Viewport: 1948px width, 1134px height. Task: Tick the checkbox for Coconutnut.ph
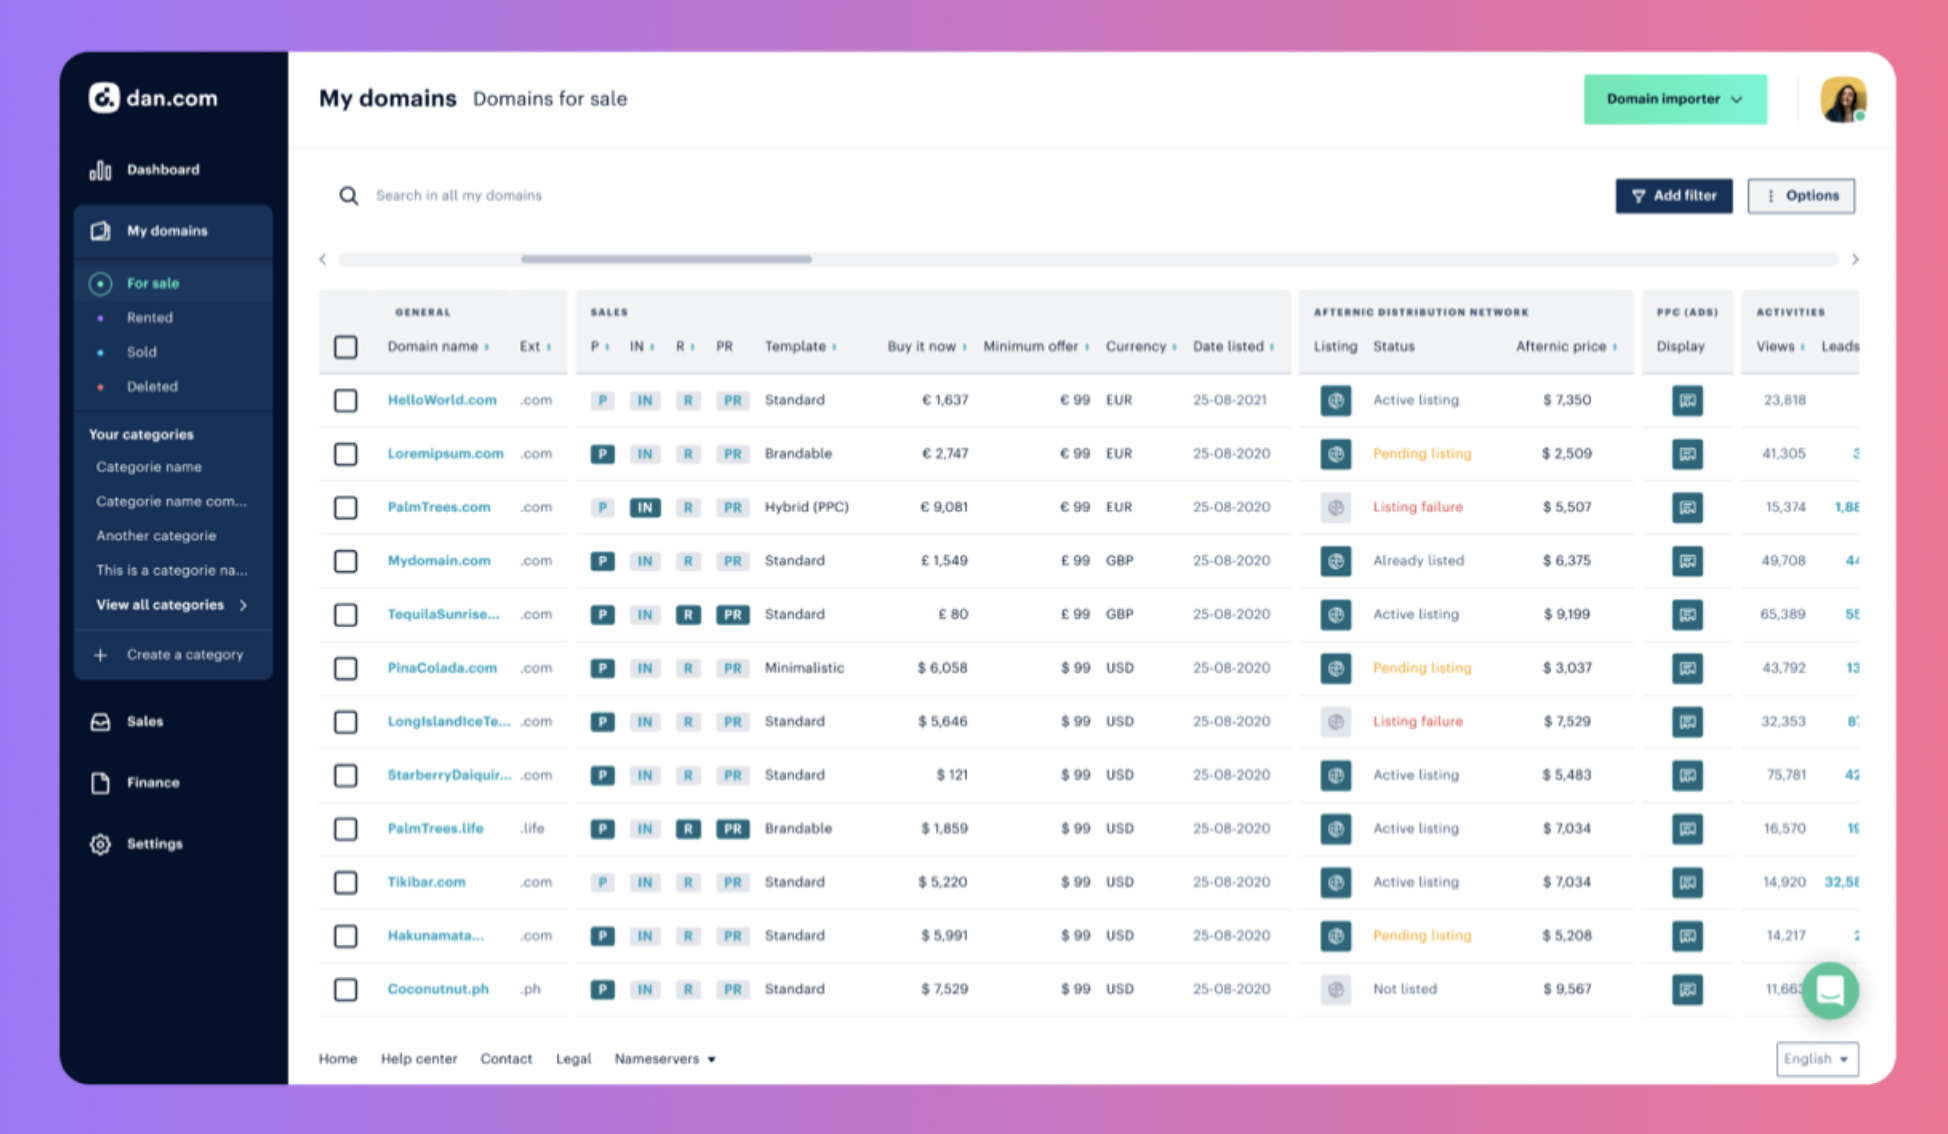click(346, 990)
